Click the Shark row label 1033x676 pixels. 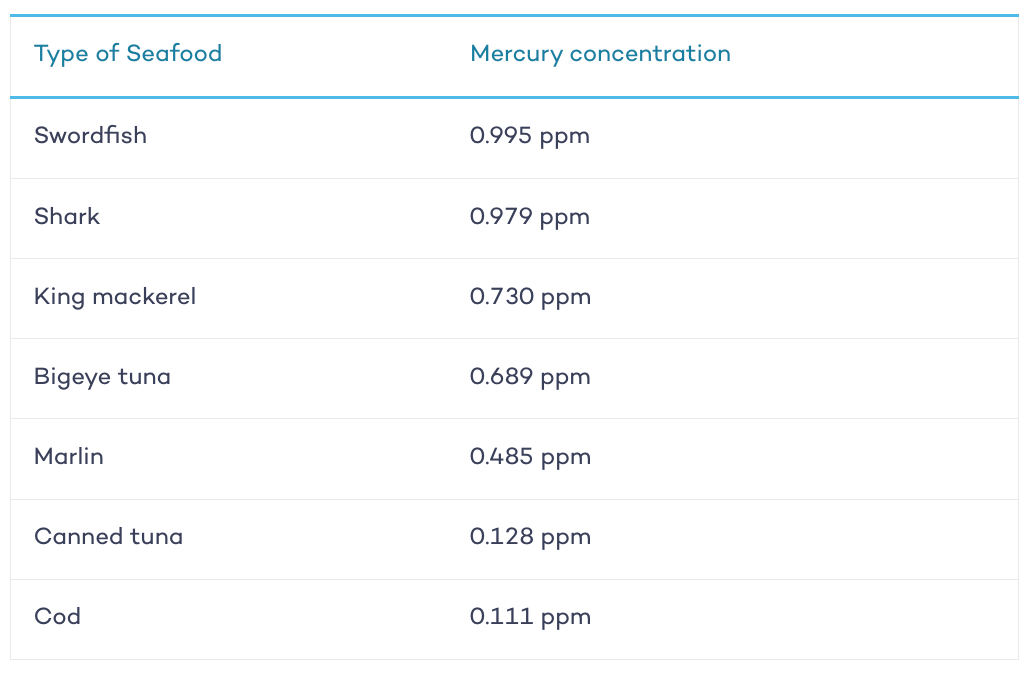(67, 216)
